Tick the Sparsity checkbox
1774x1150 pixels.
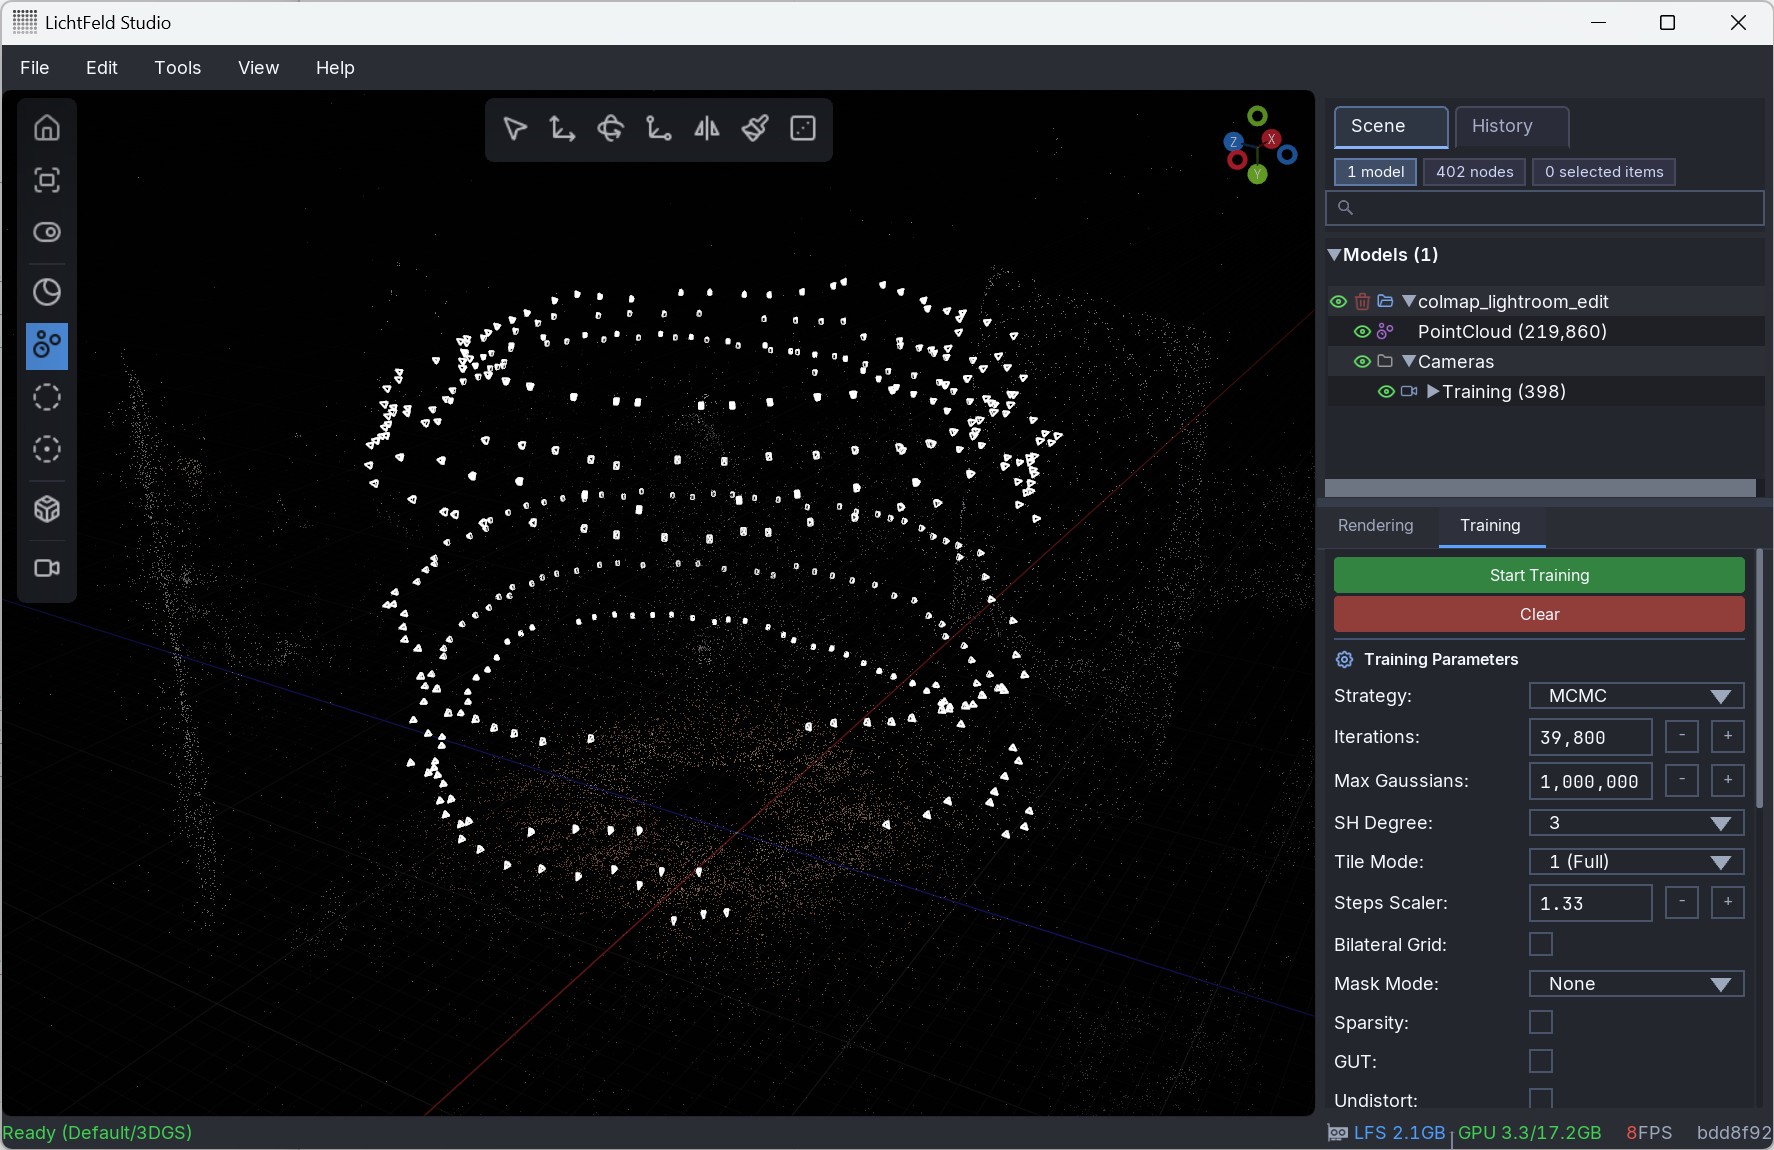(1541, 1022)
